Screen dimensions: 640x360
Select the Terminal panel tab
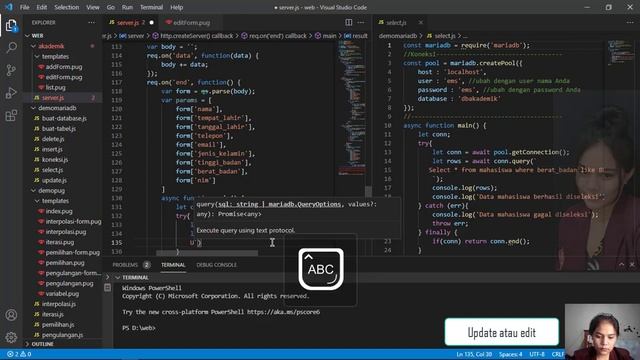click(173, 265)
